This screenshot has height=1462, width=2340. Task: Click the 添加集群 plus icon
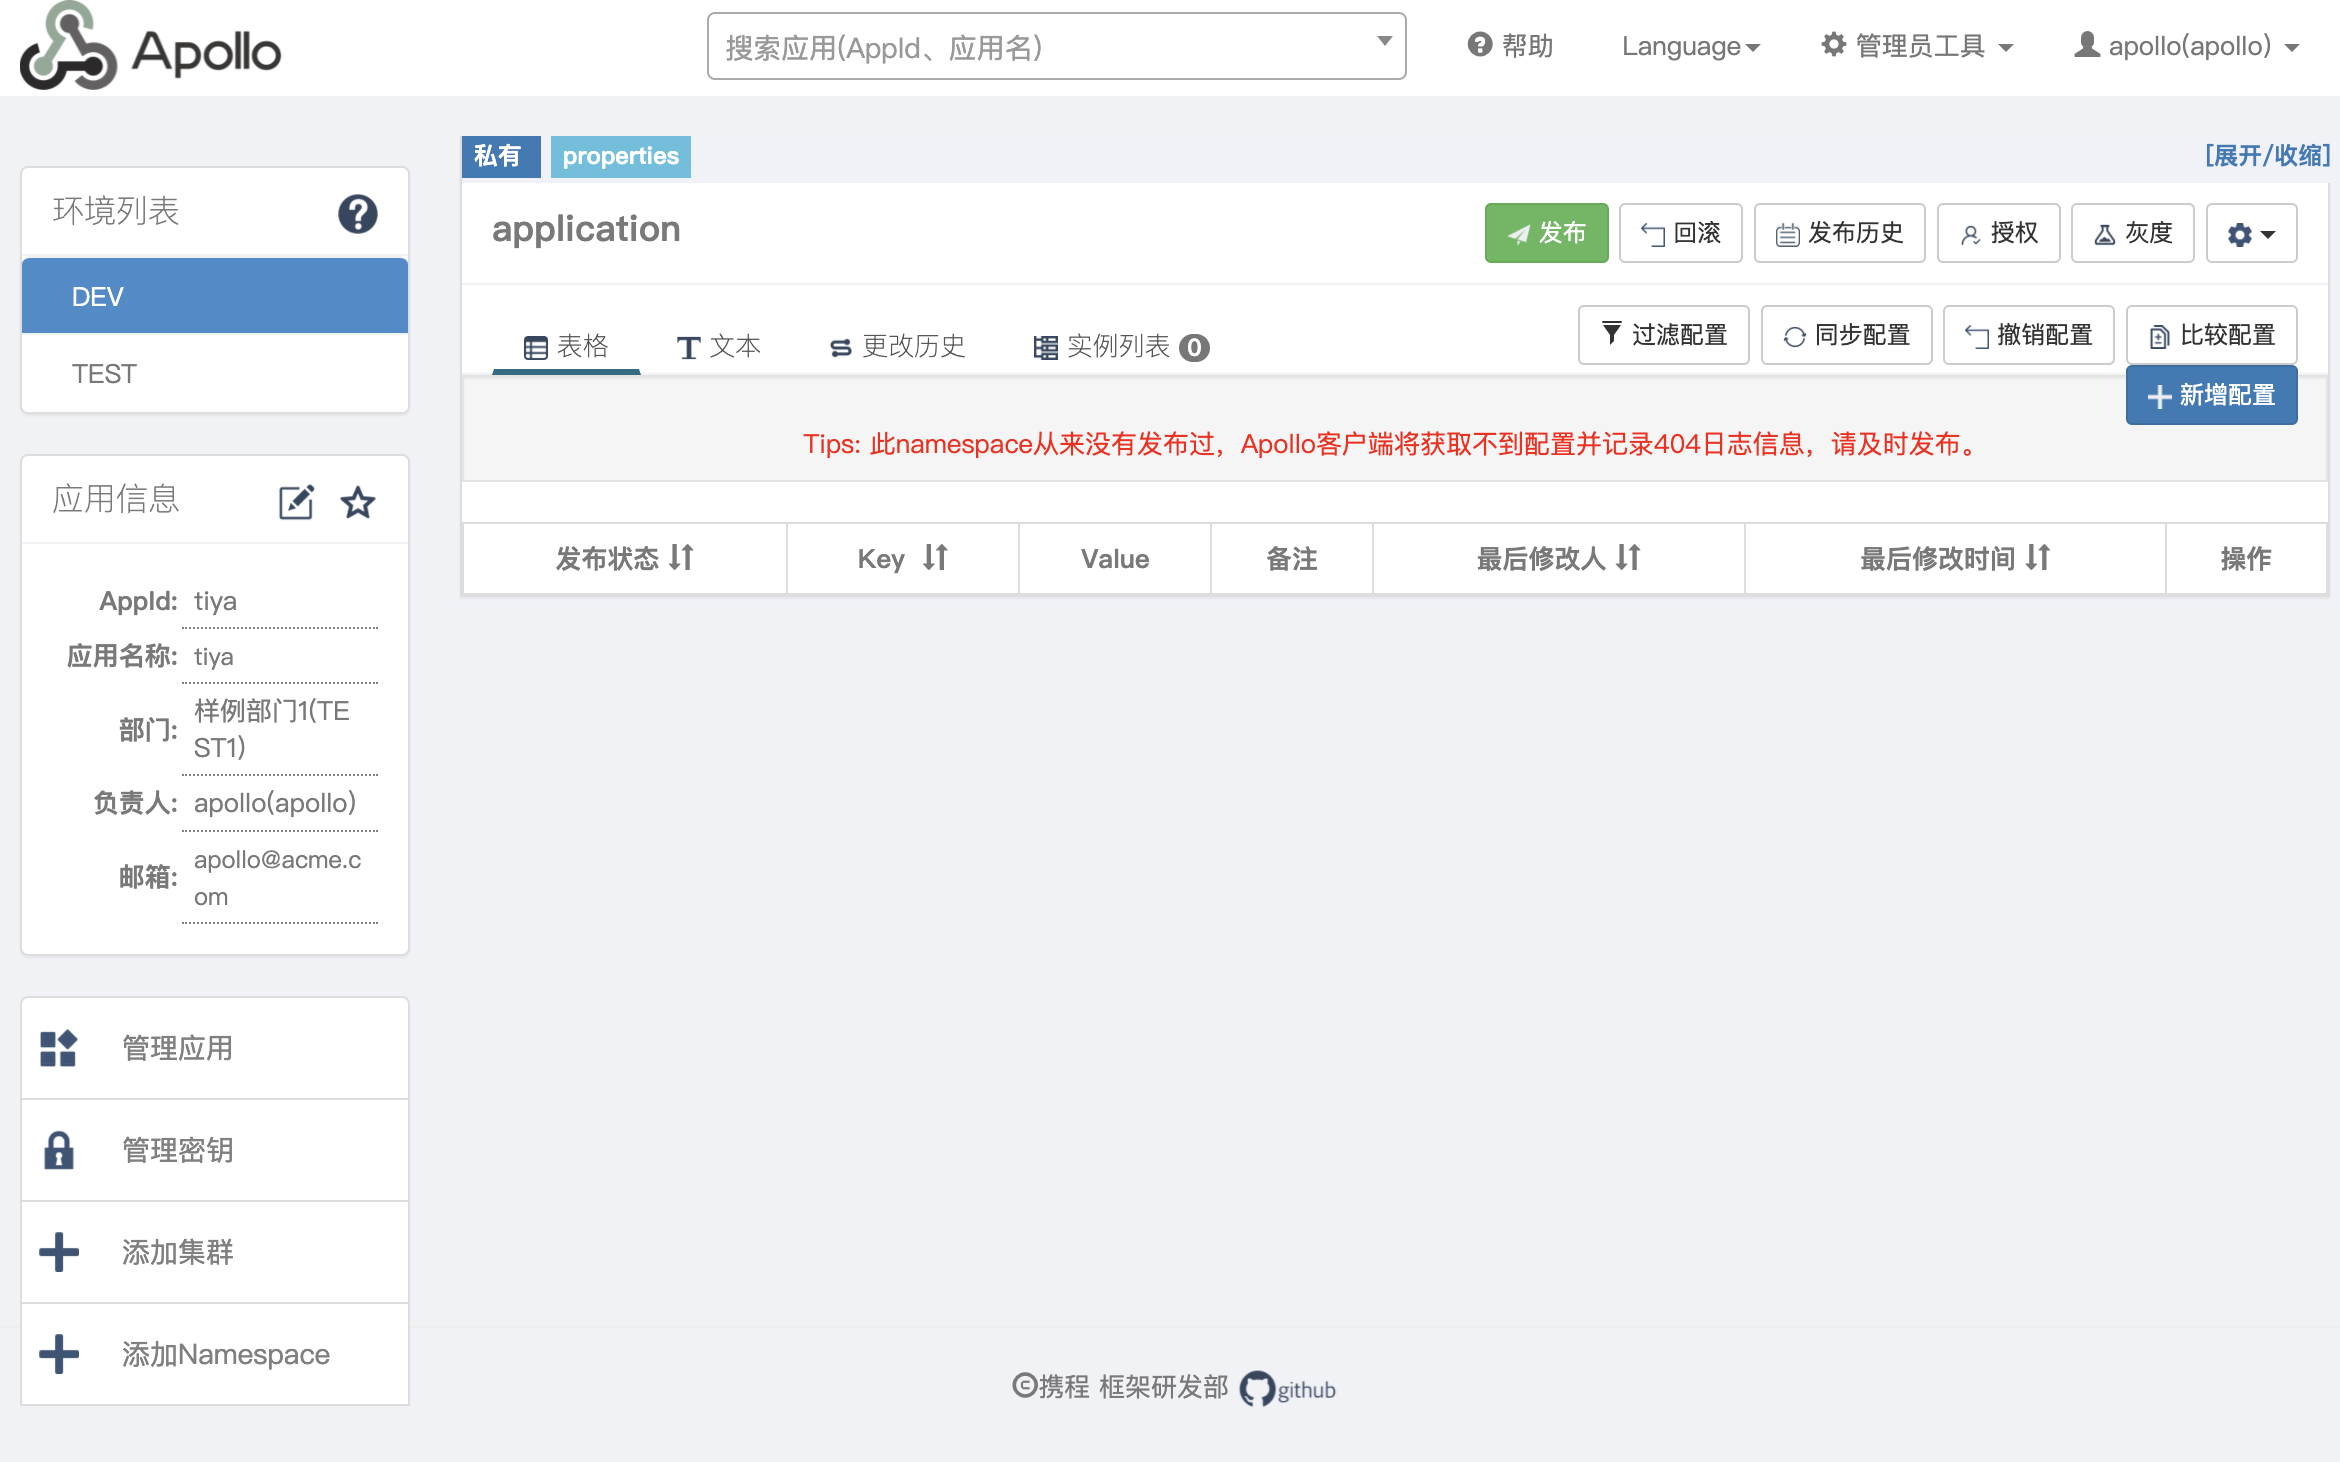coord(59,1252)
